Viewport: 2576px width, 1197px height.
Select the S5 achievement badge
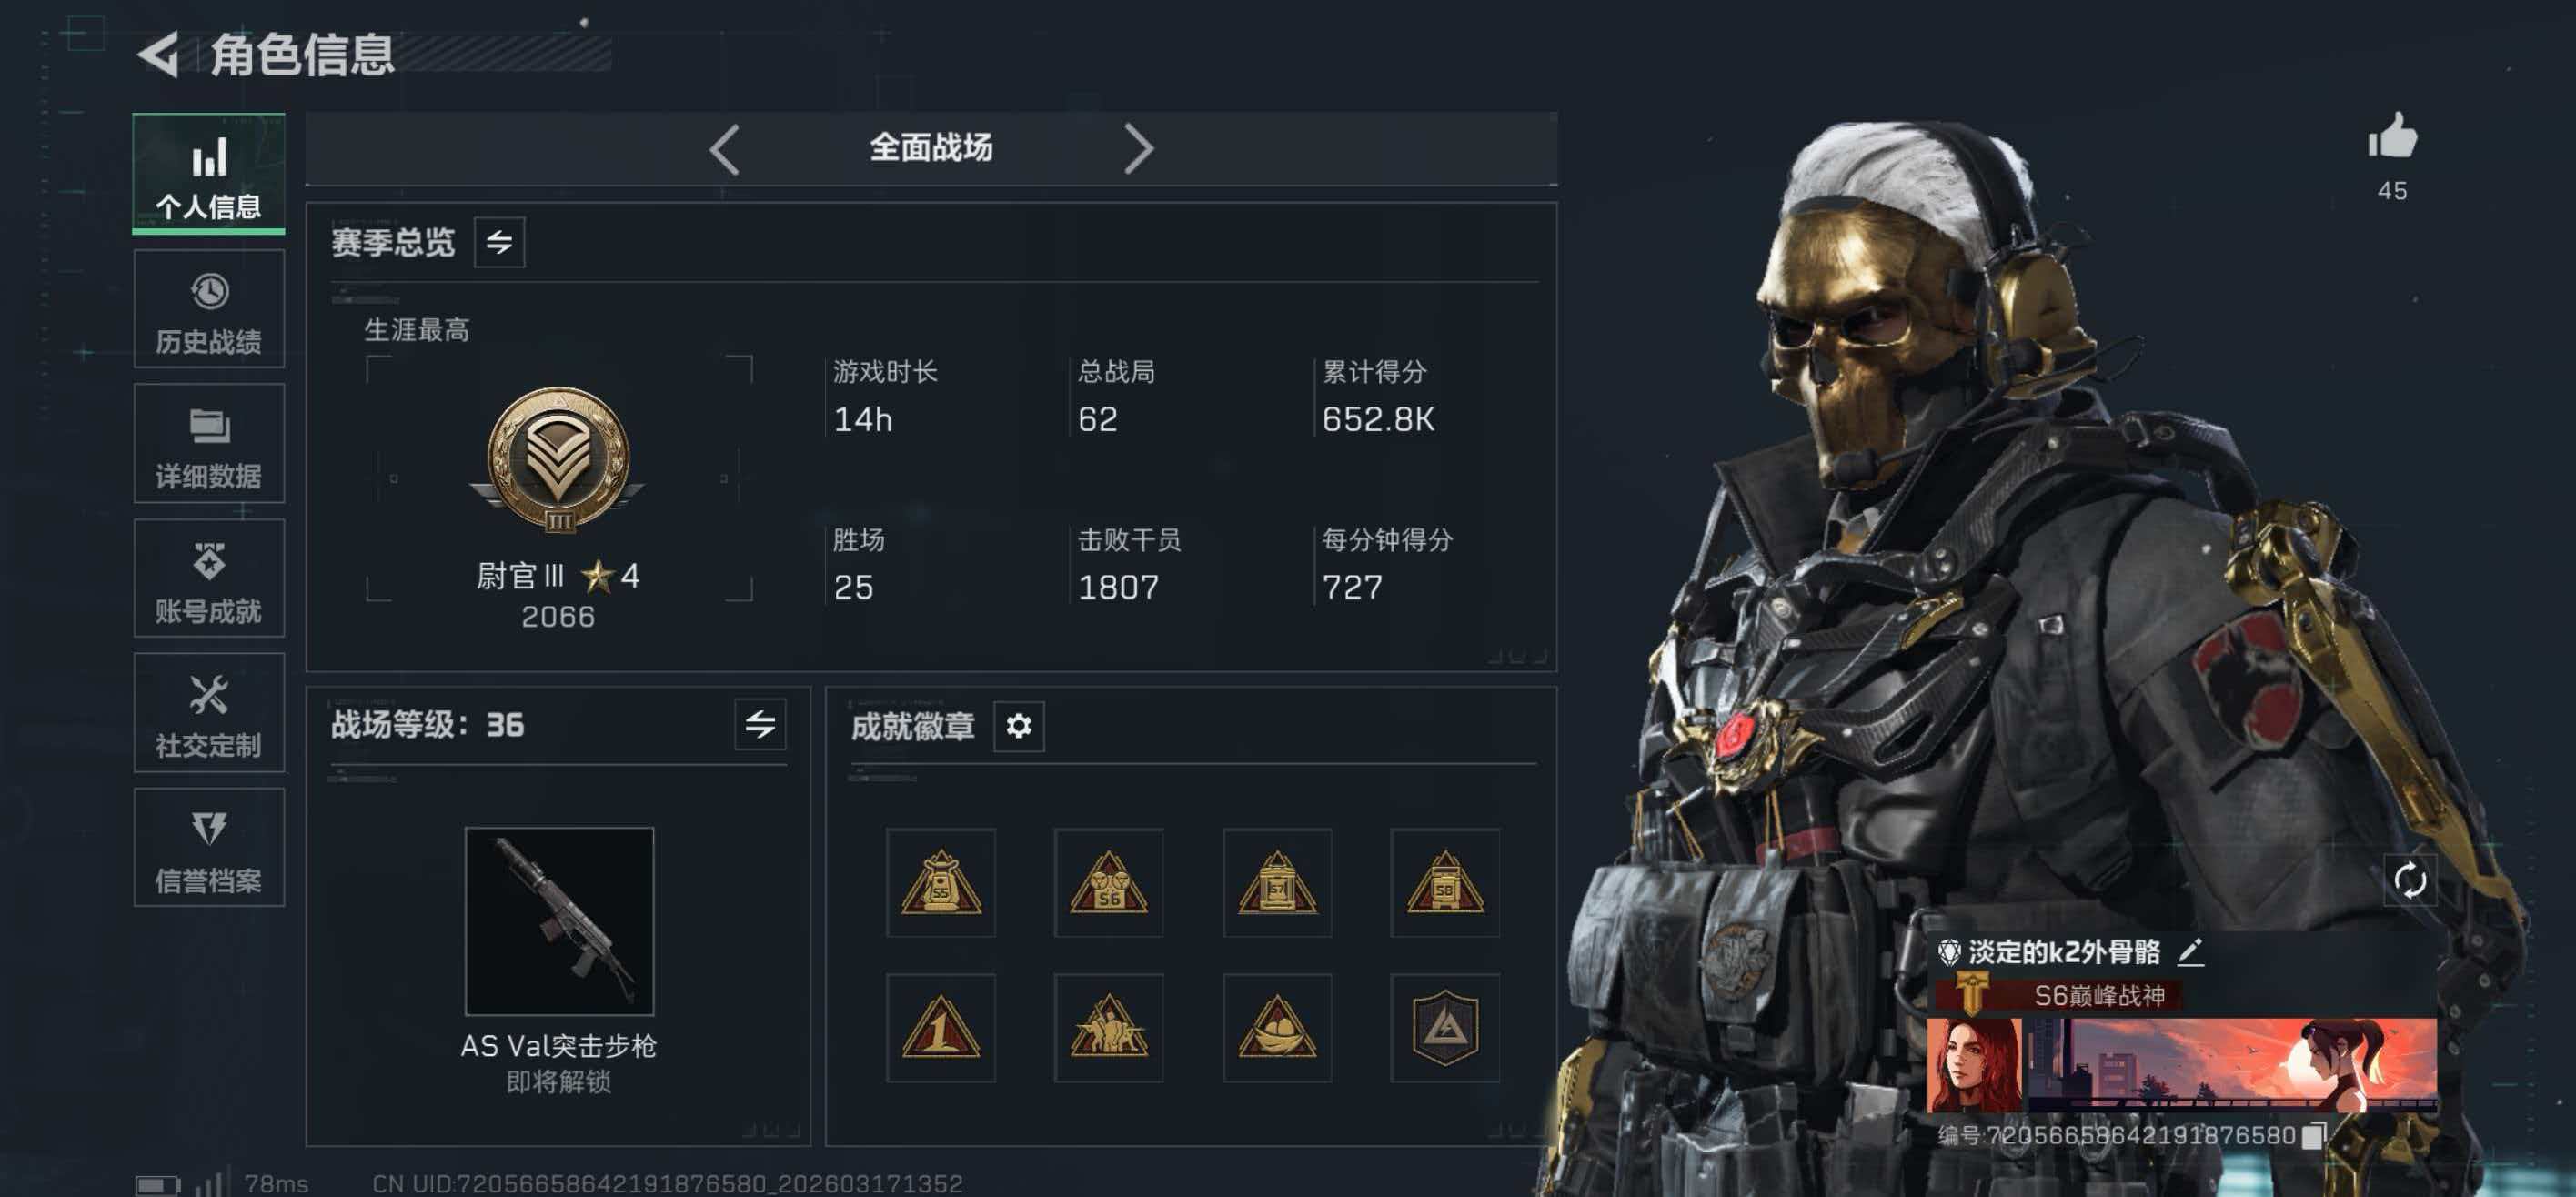(940, 883)
